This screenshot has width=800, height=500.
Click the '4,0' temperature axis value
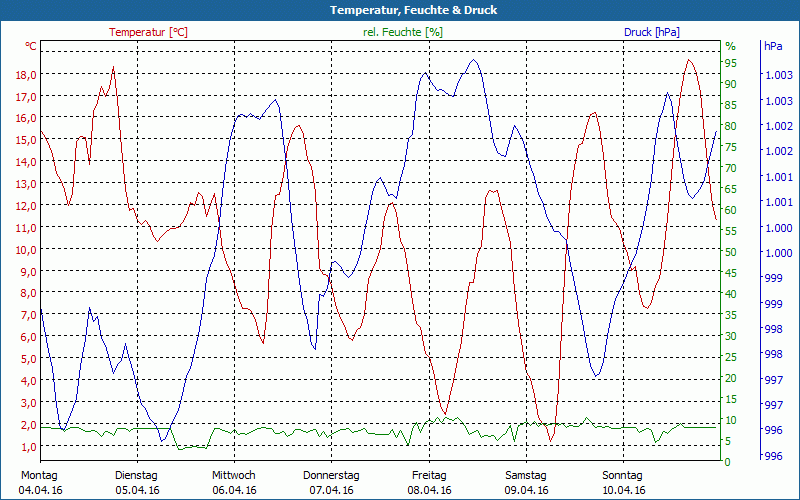(x=29, y=381)
